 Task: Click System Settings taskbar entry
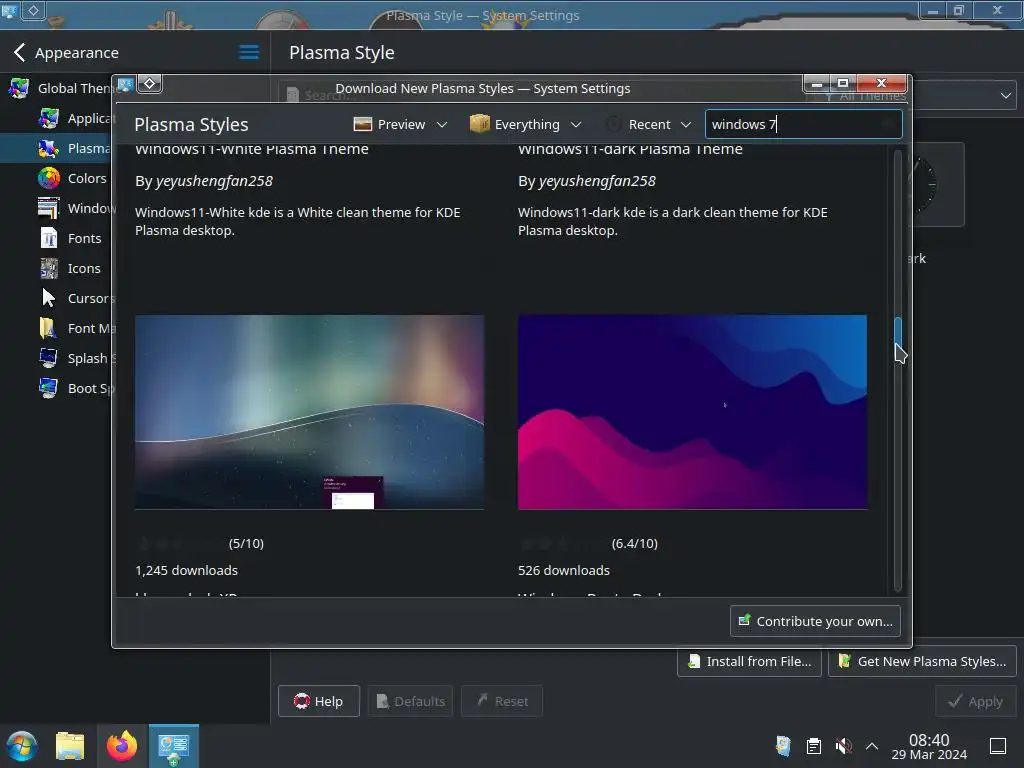click(x=174, y=746)
